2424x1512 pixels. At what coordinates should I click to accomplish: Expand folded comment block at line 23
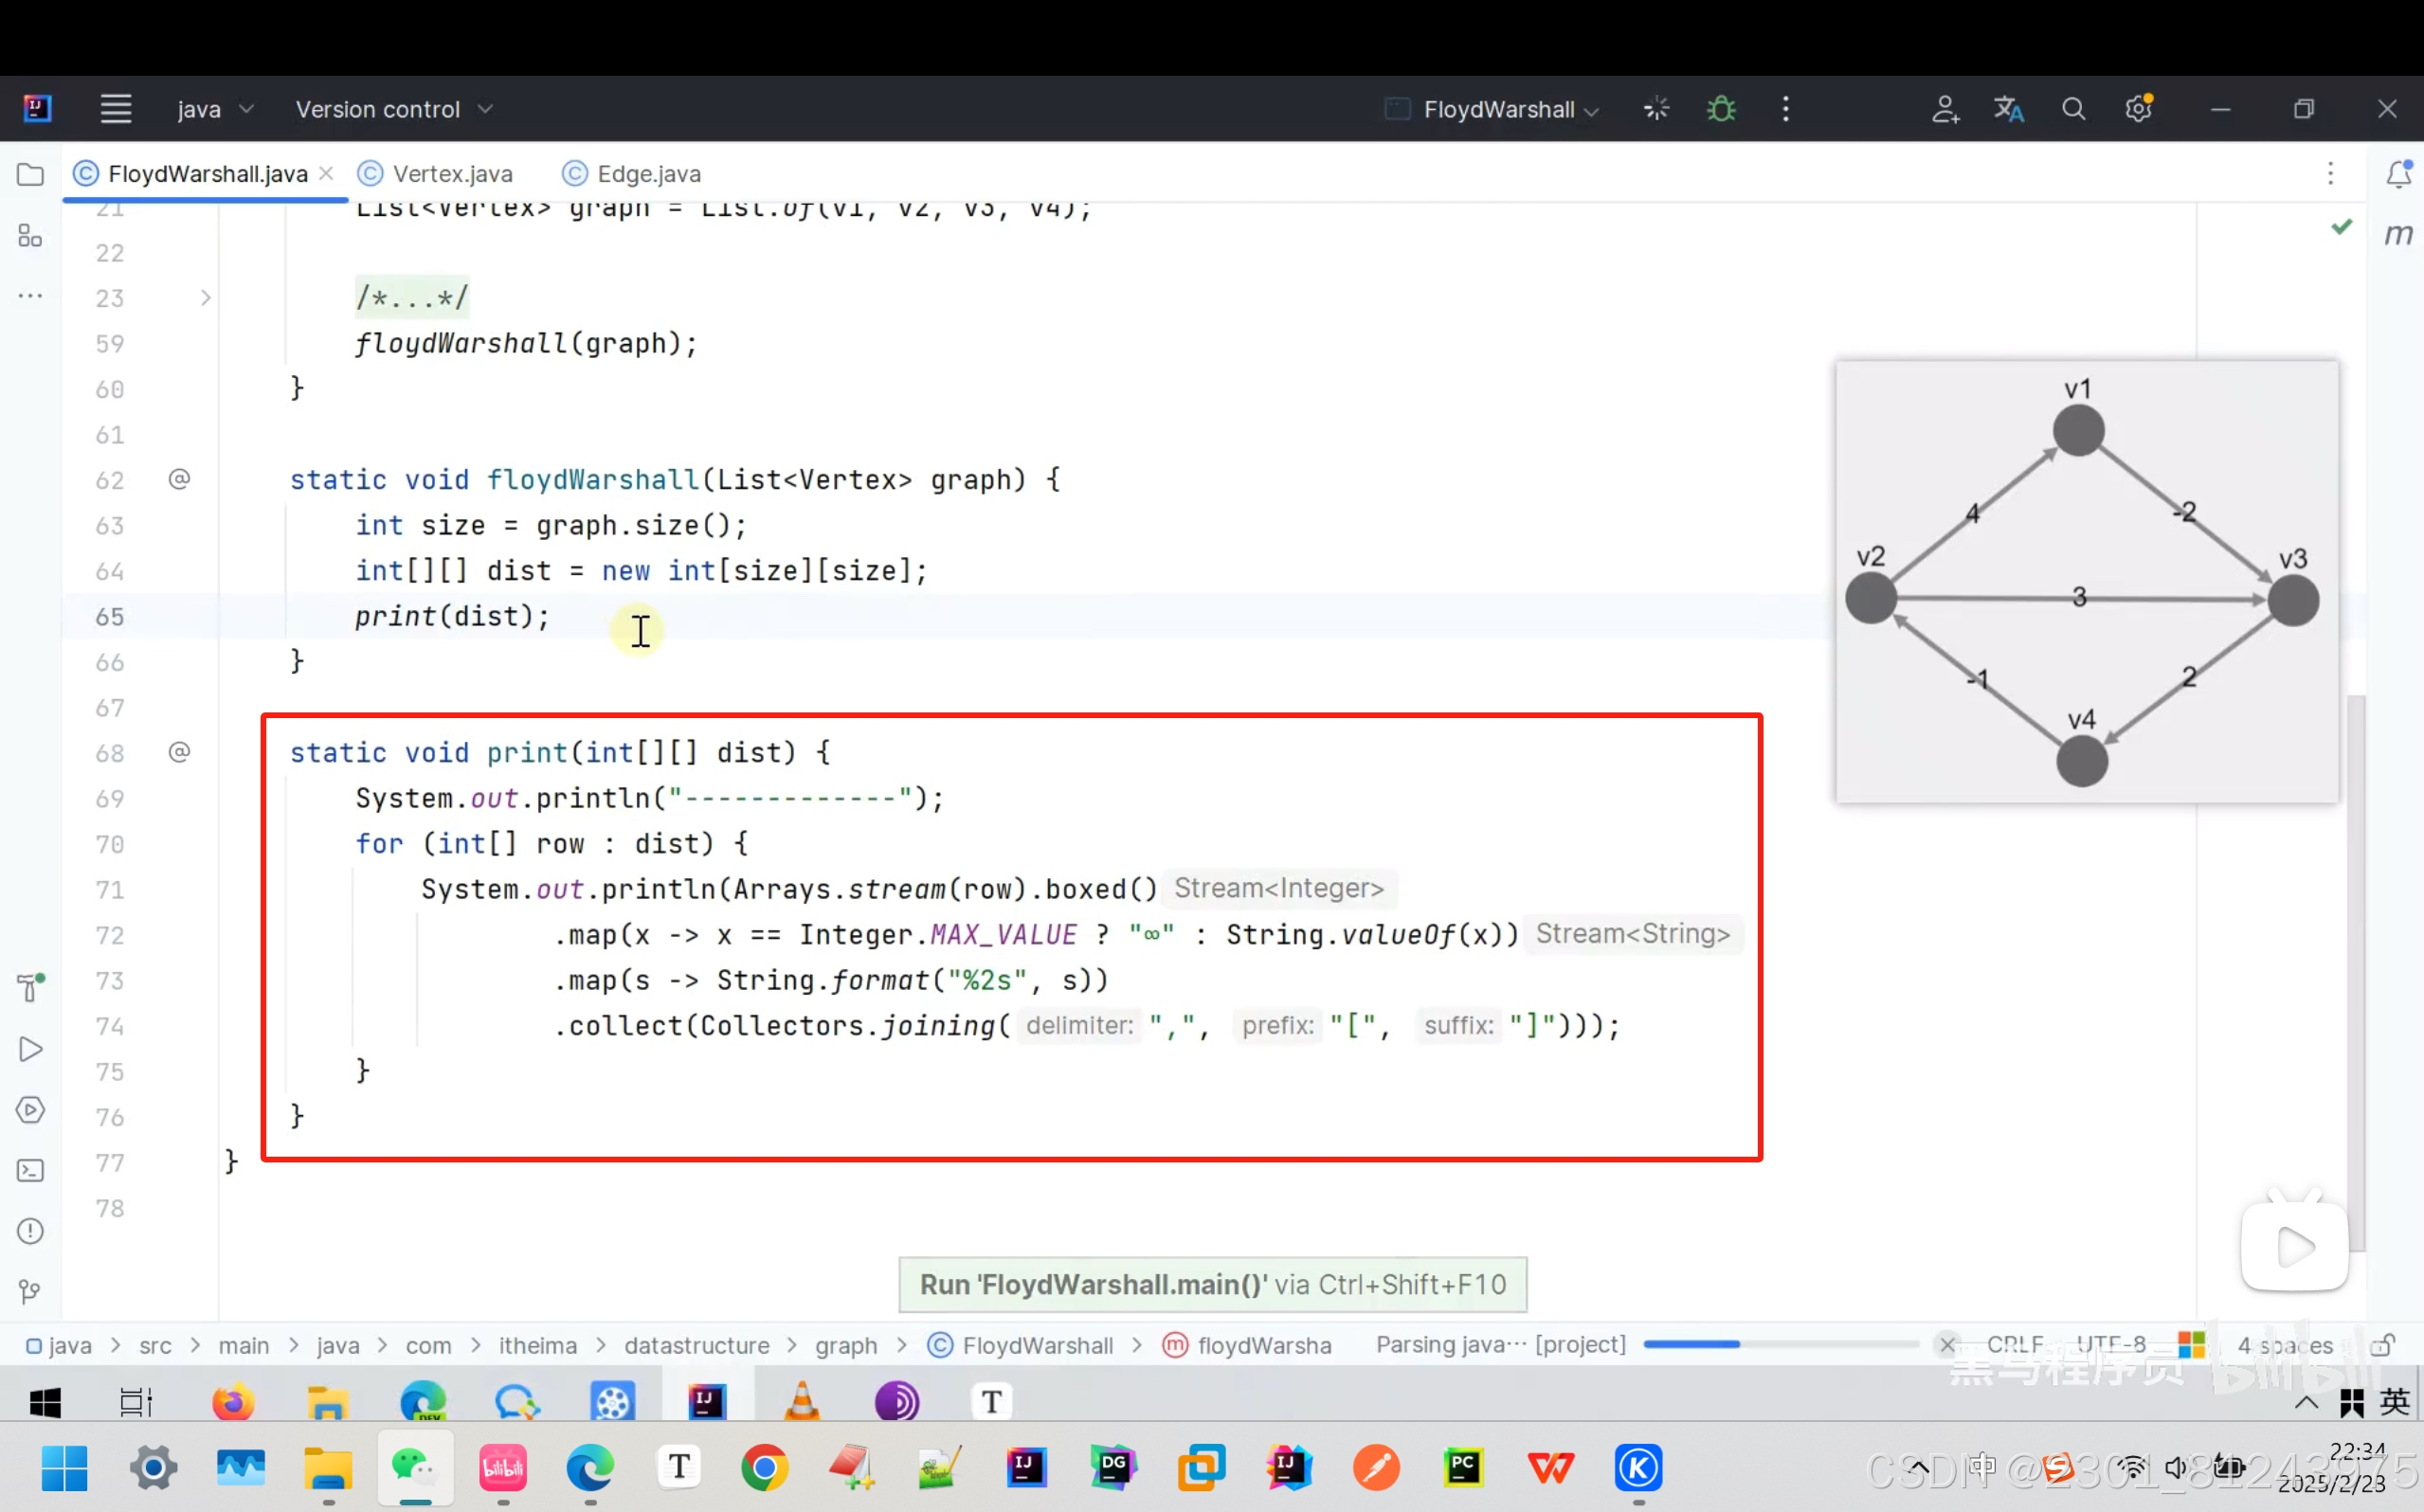coord(205,298)
